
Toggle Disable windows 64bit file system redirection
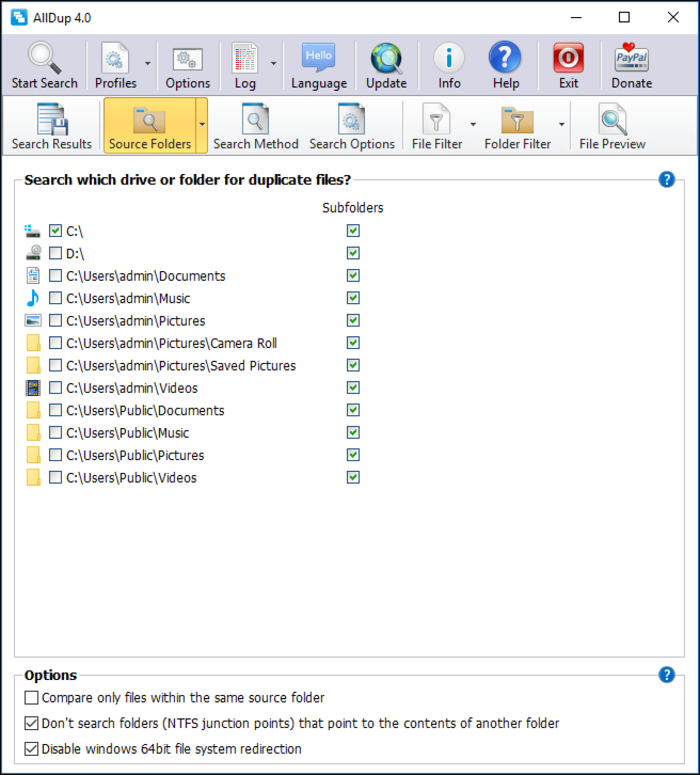32,749
